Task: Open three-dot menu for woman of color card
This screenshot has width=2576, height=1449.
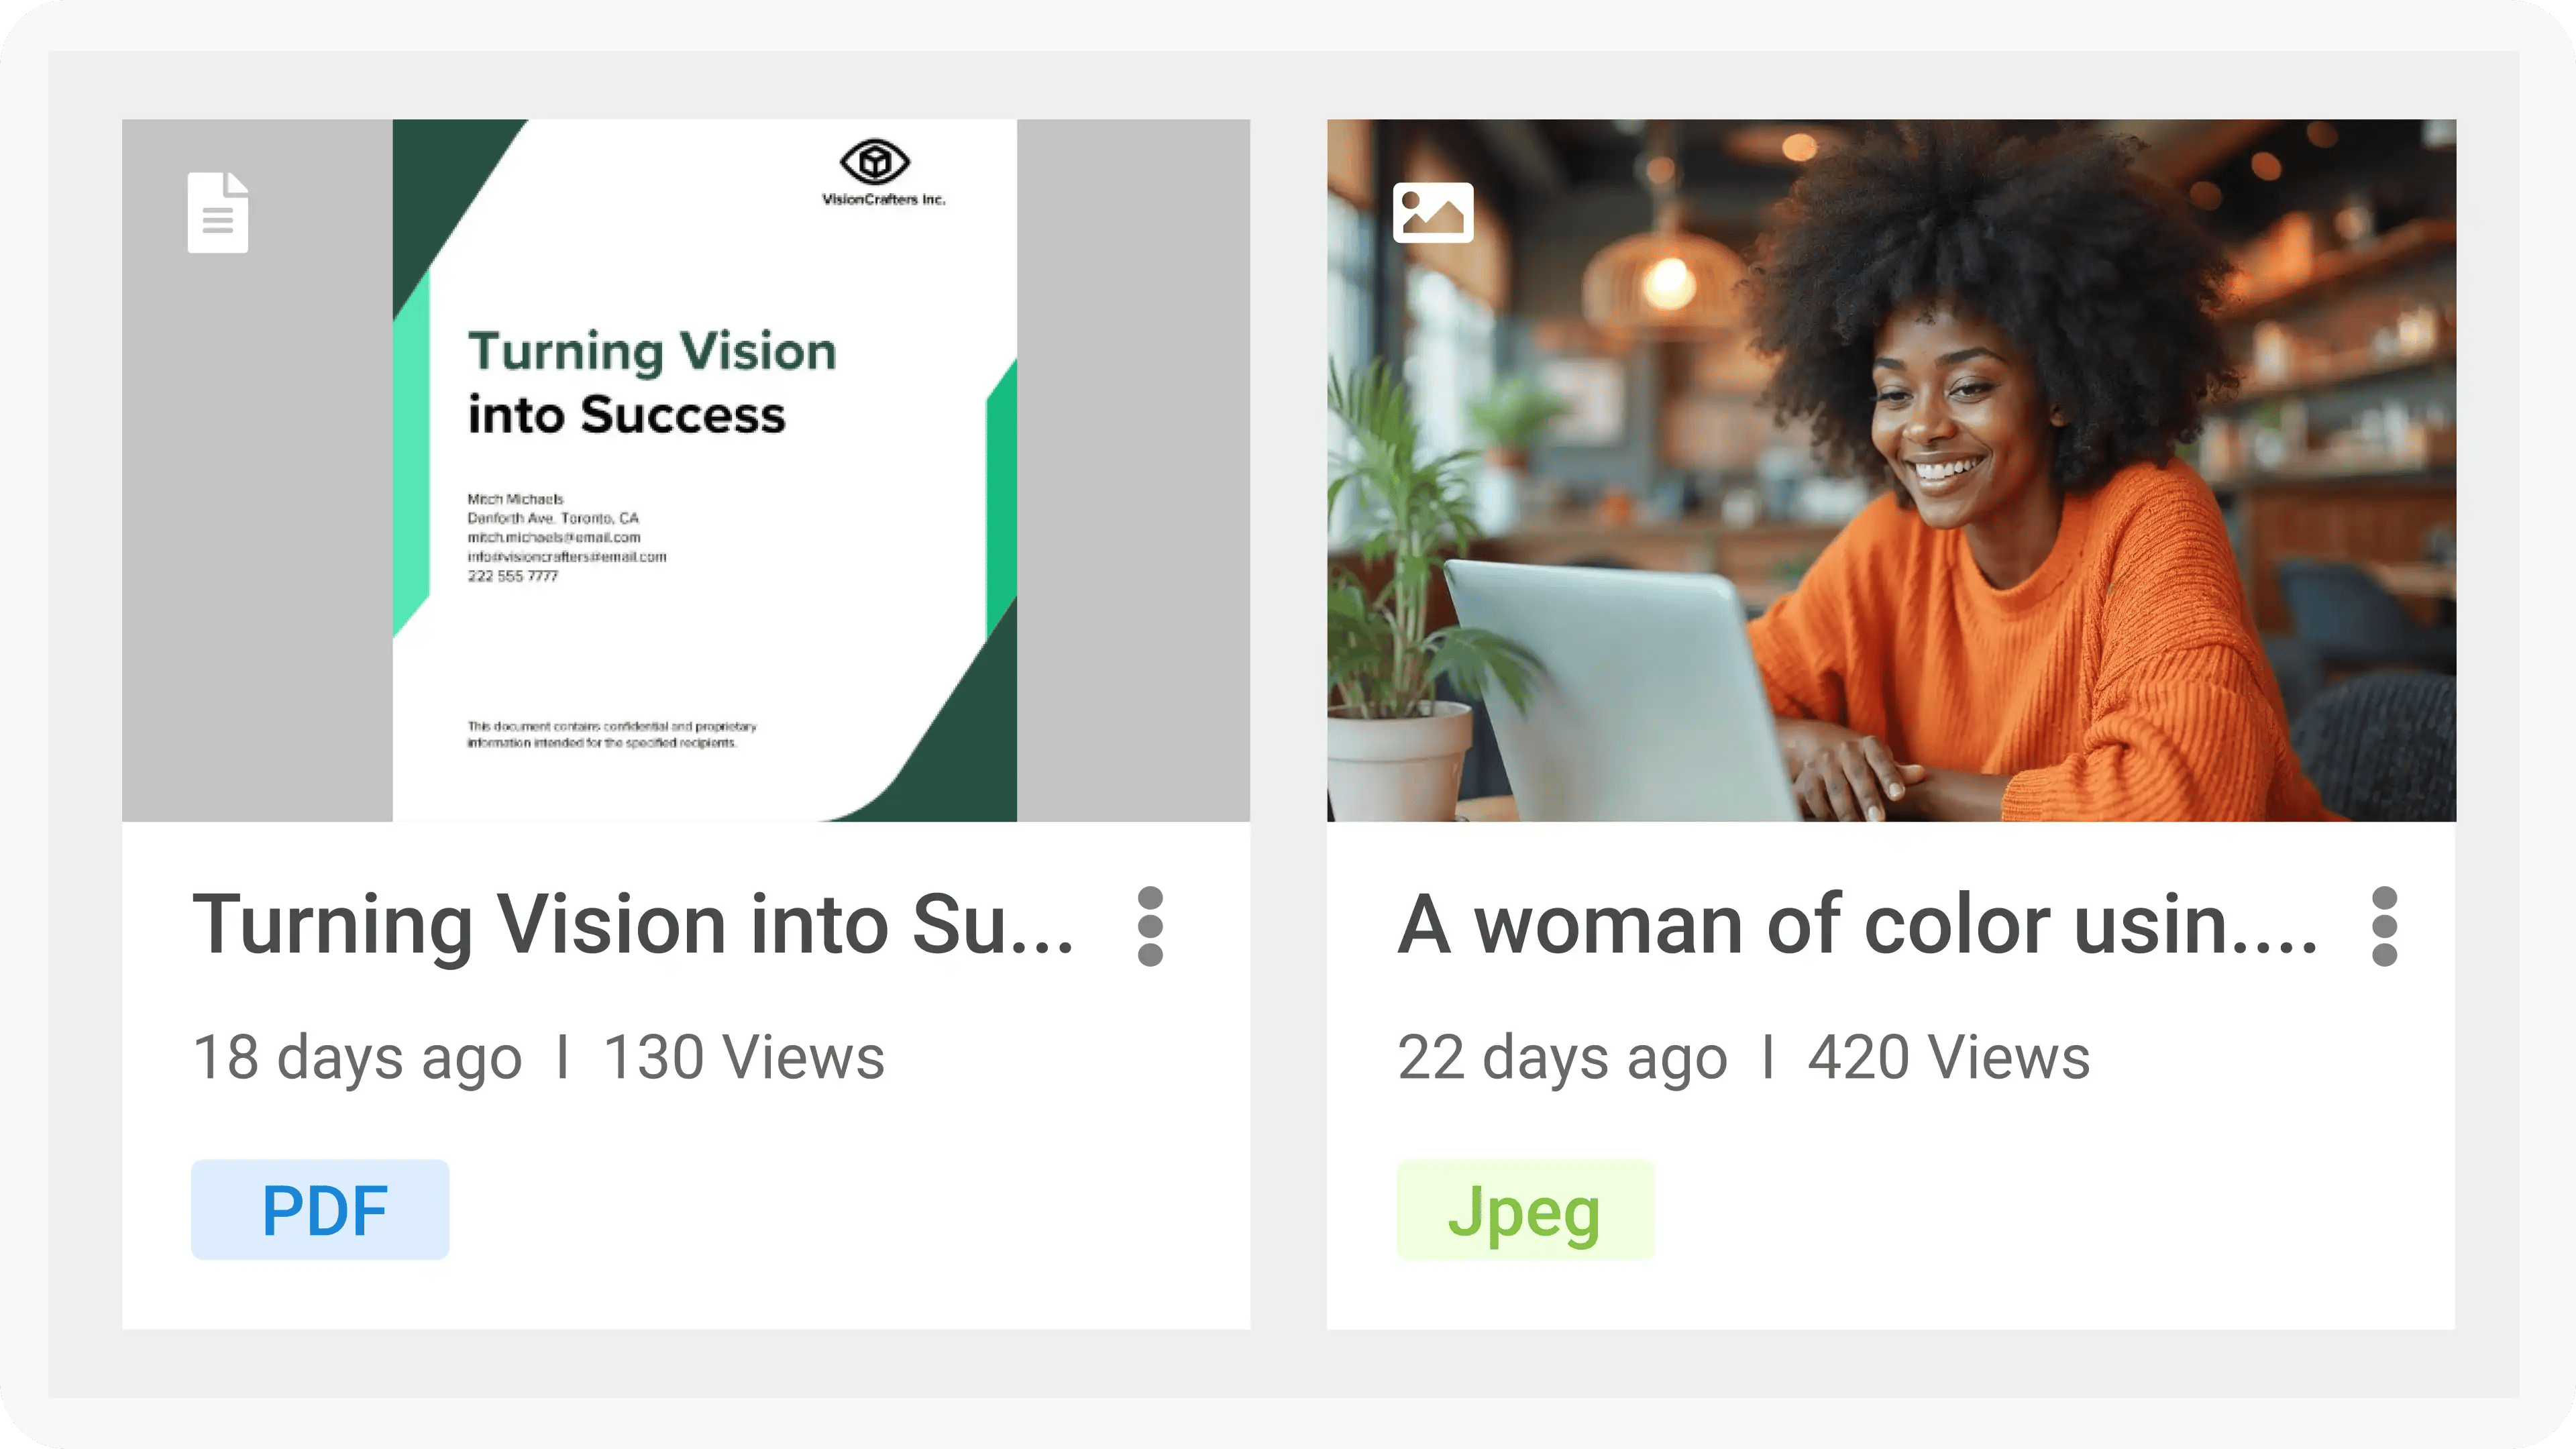Action: 2384,926
